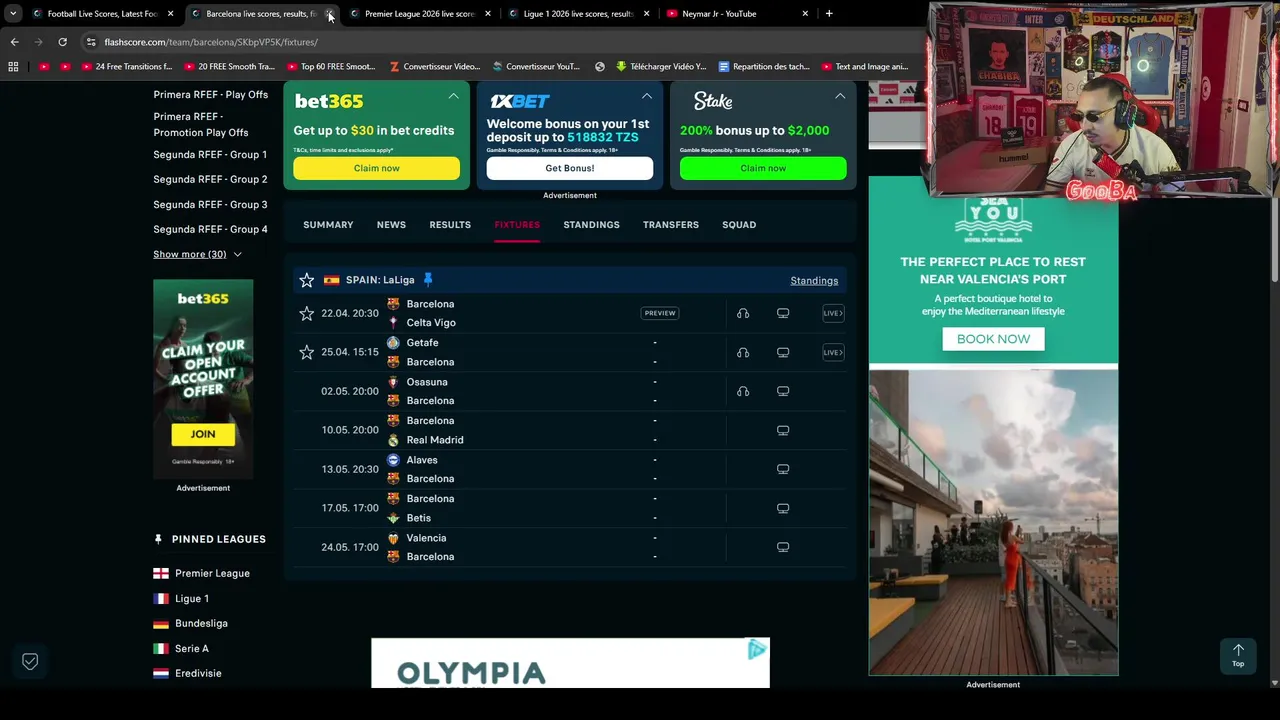Screen dimensions: 1280x720
Task: Click the shield icon at bottom left
Action: click(30, 661)
